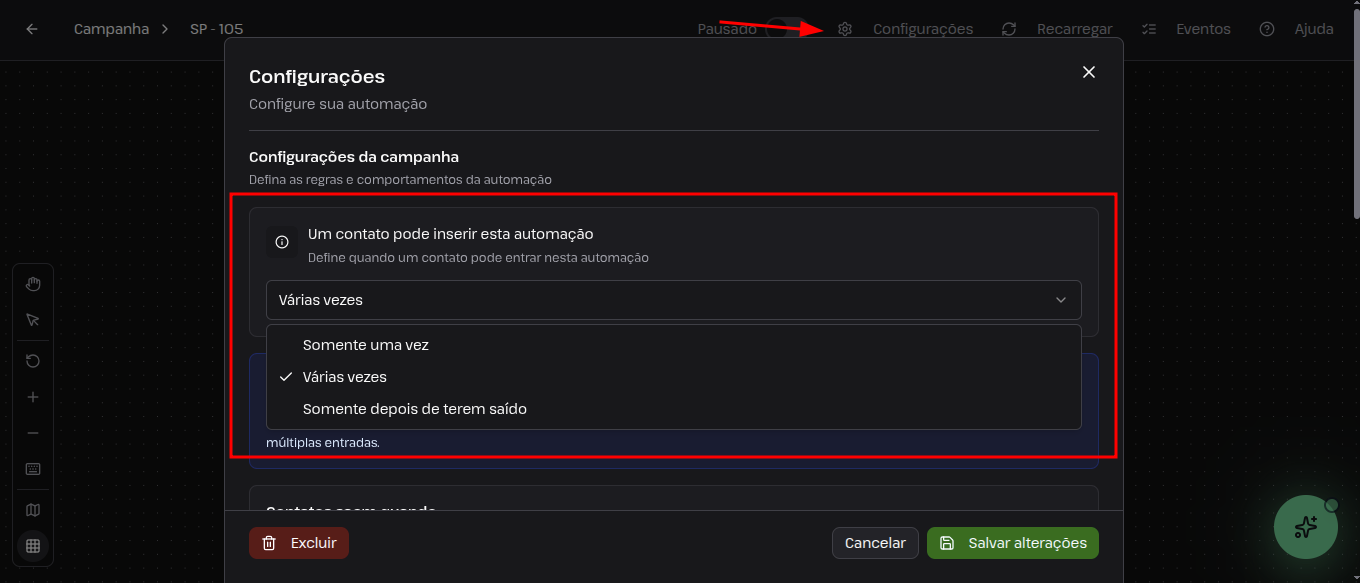The height and width of the screenshot is (583, 1360).
Task: Toggle the minimap icon
Action: click(33, 510)
